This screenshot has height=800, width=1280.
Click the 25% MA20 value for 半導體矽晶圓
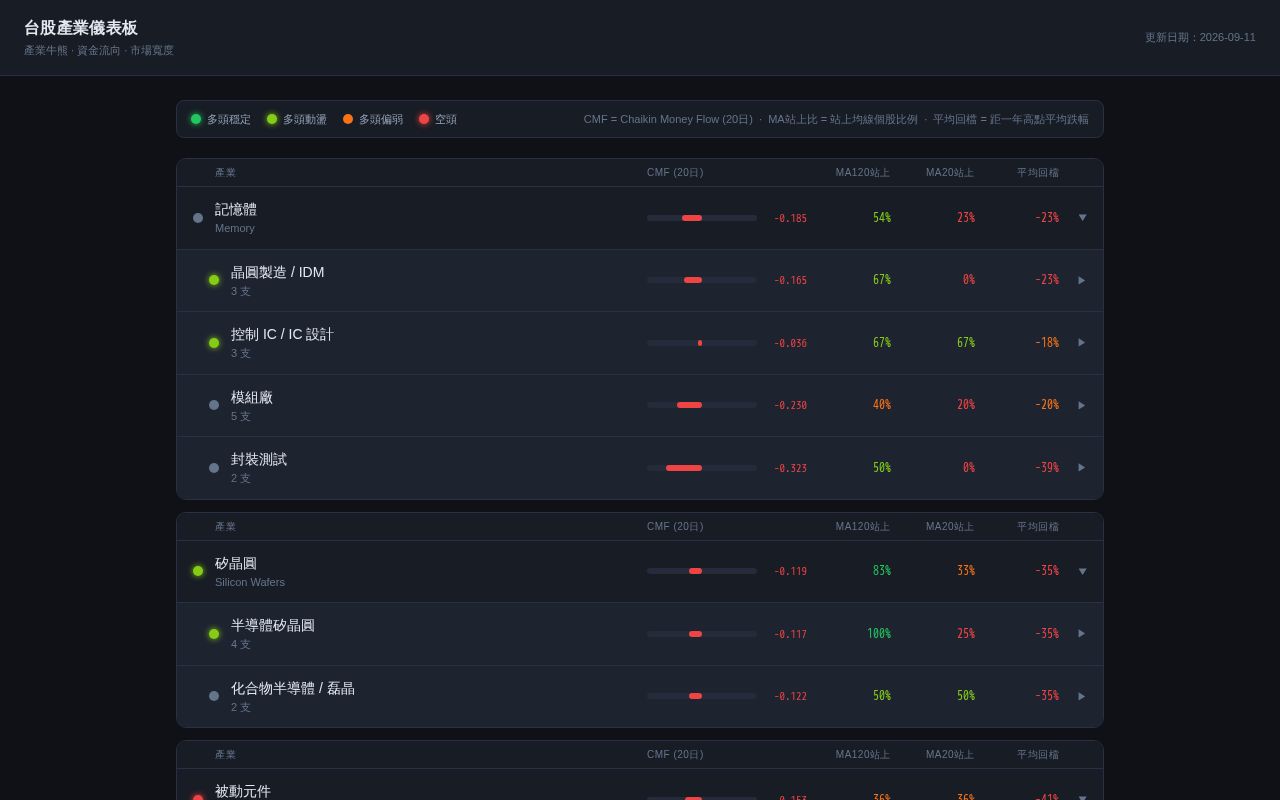[966, 634]
